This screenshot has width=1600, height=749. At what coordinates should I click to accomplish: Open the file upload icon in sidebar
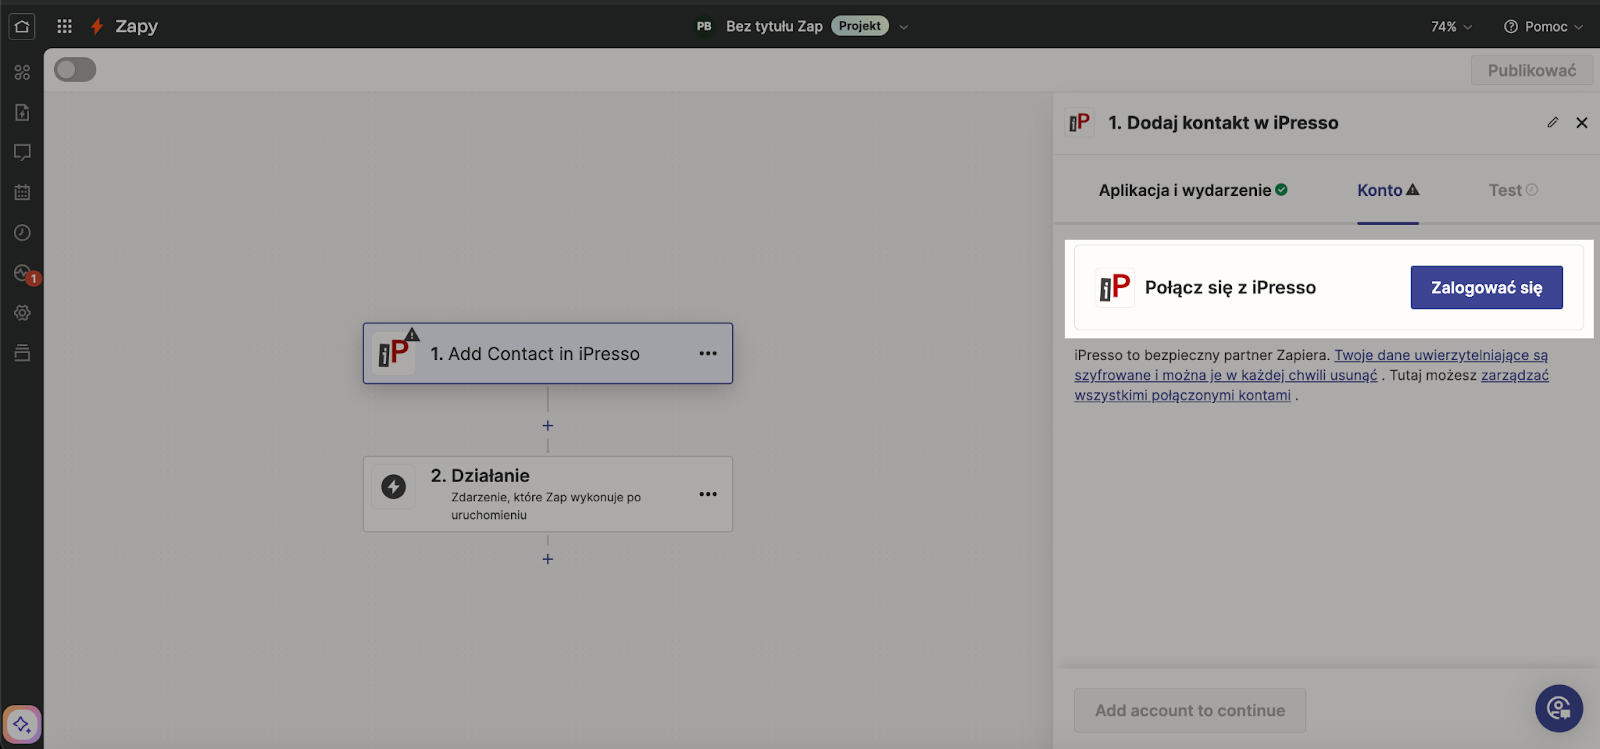22,112
